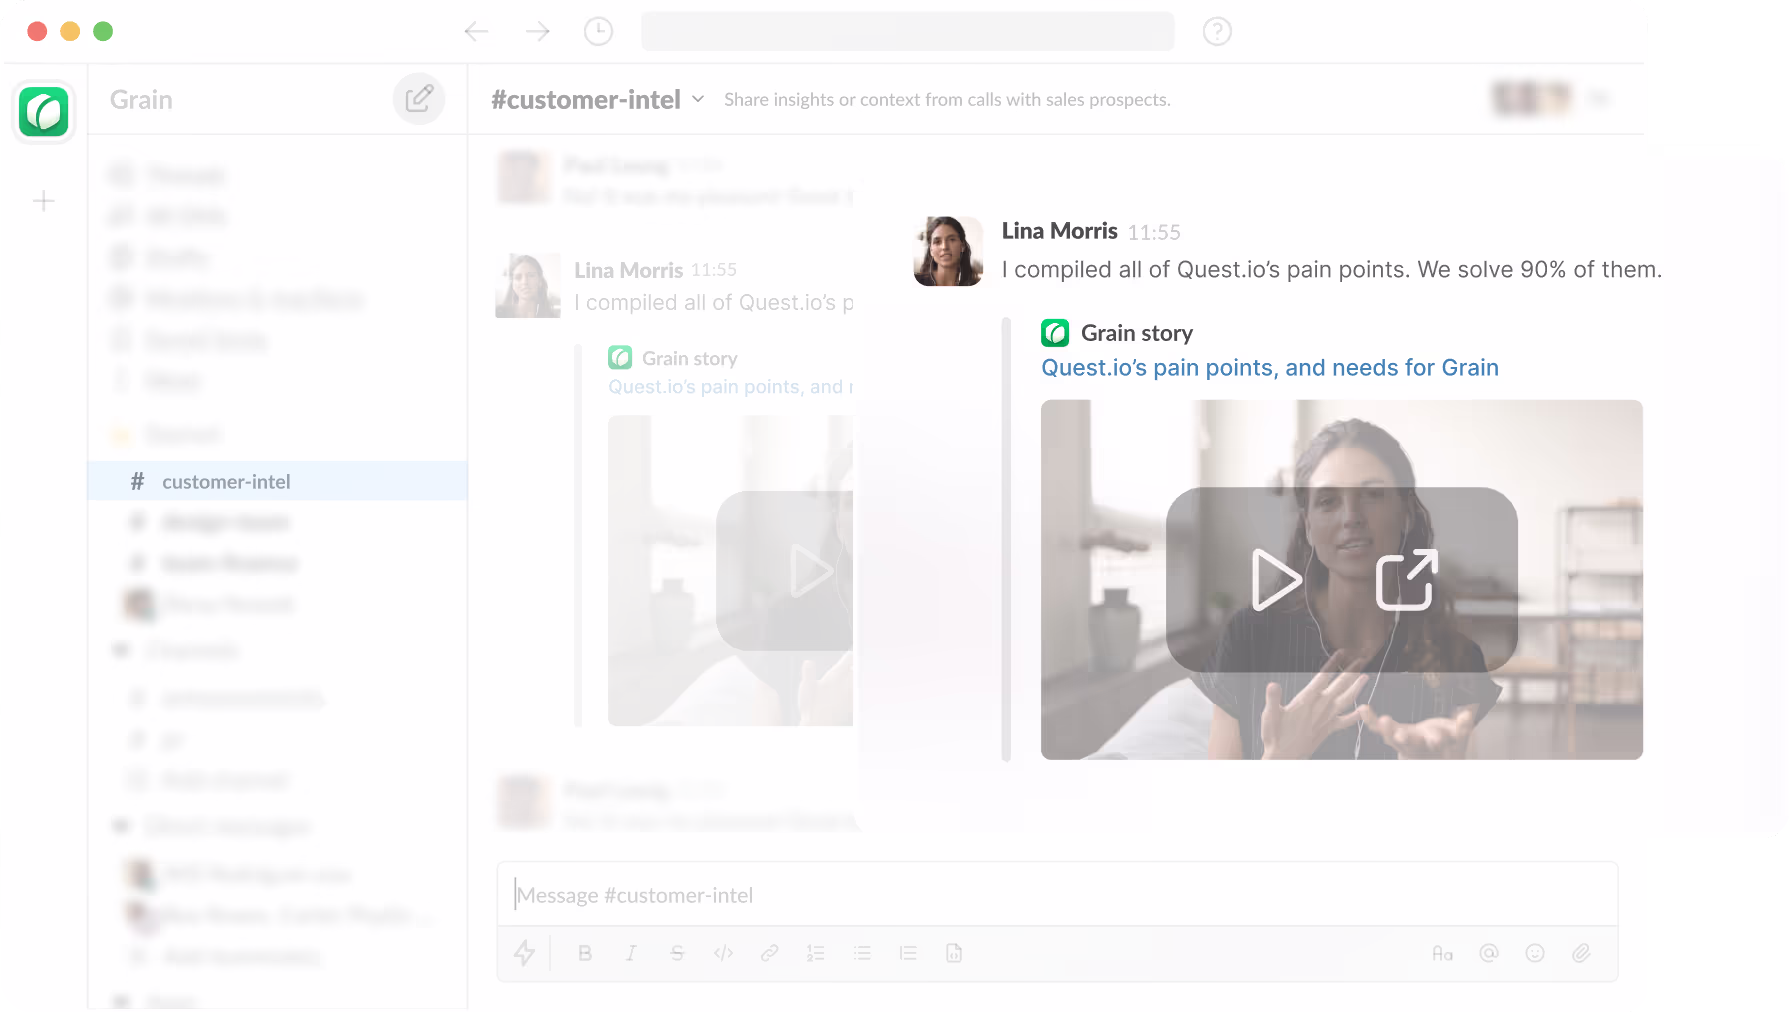The width and height of the screenshot is (1789, 1012).
Task: Open the Grain workspace icon
Action: [44, 111]
